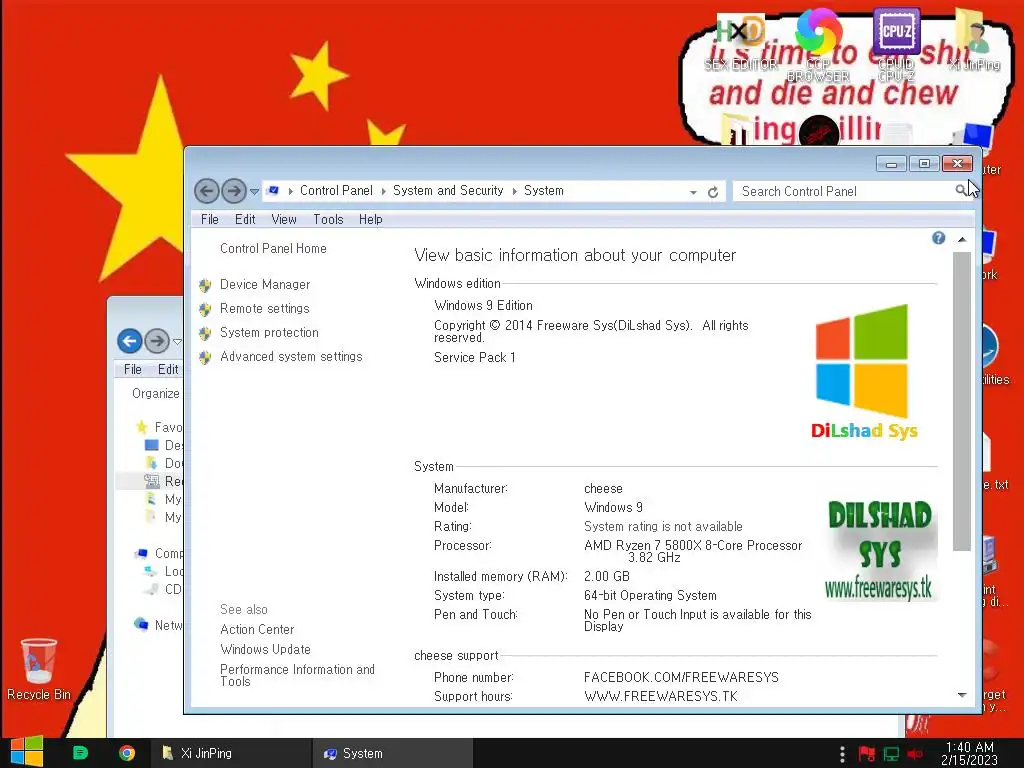Click the search magnifier in Control Panel
The width and height of the screenshot is (1024, 768).
pos(960,191)
